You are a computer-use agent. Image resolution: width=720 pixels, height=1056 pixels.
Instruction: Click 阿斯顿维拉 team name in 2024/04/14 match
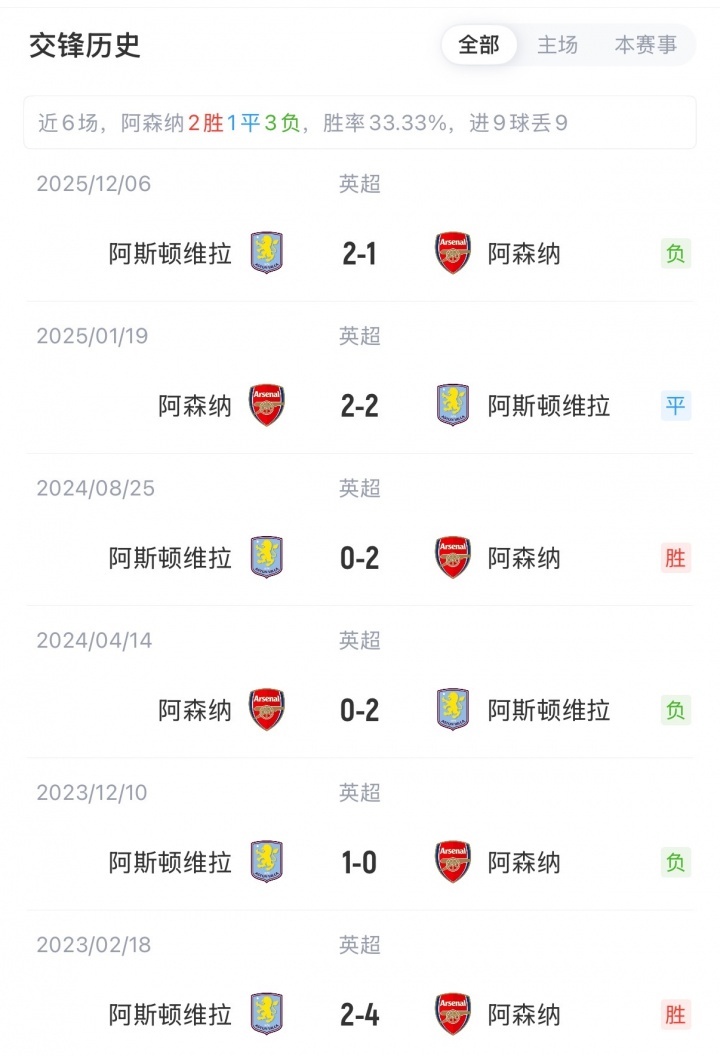tap(549, 710)
